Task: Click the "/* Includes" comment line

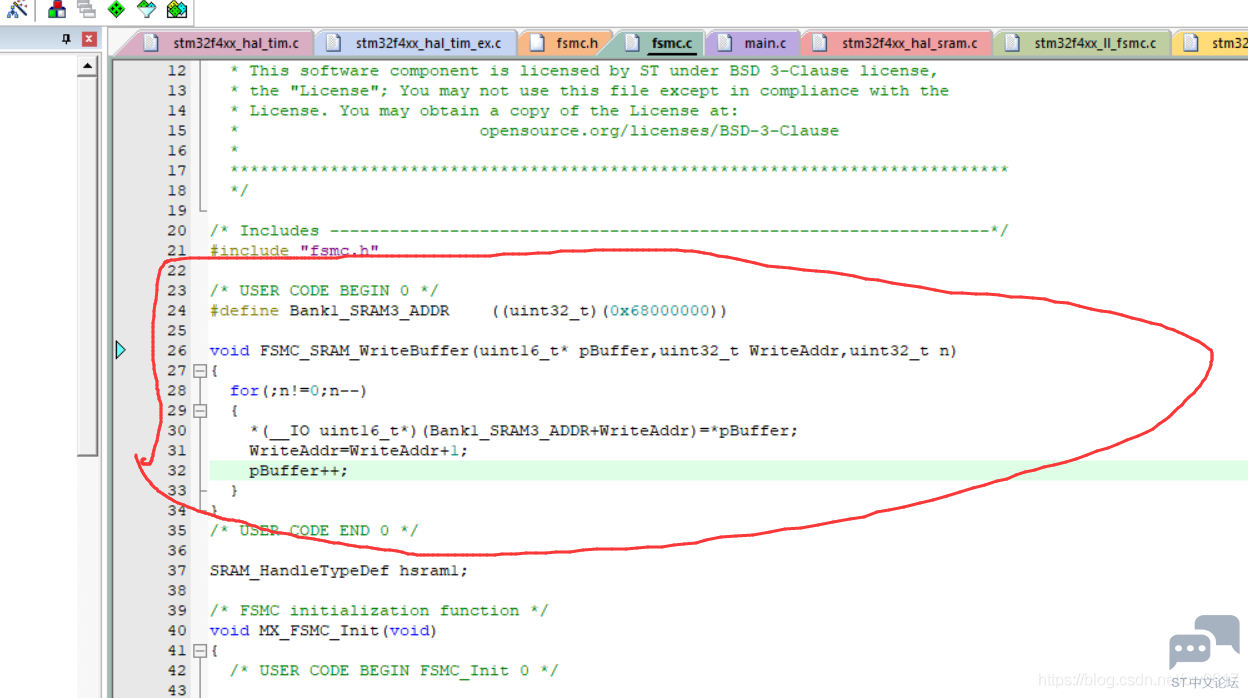Action: click(x=609, y=230)
